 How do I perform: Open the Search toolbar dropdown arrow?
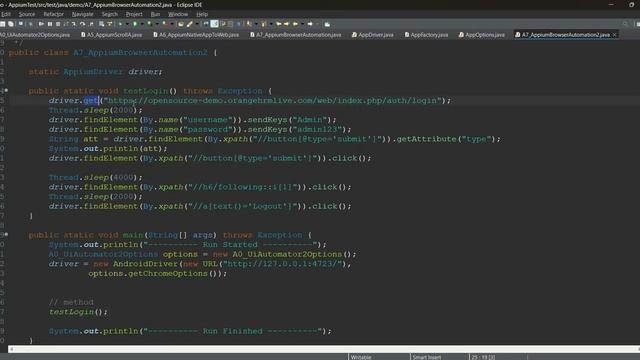pos(197,24)
